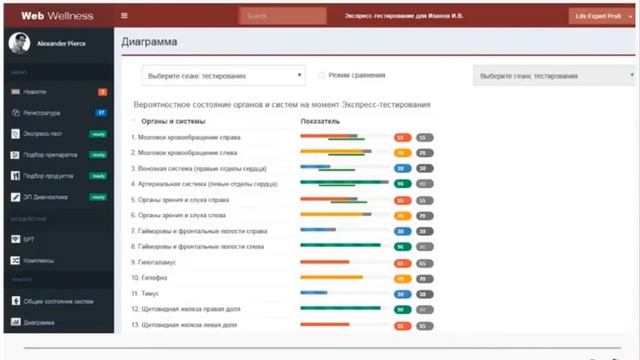Open Подбор продуктов menu item
The height and width of the screenshot is (360, 640).
(x=48, y=176)
